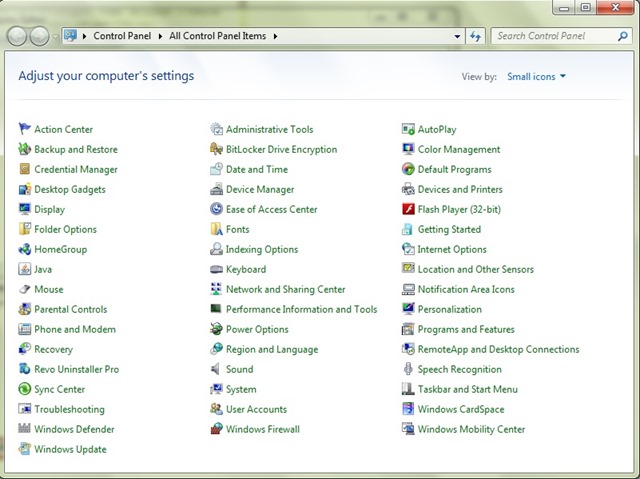Open the Display monitor icon
Viewport: 640px width, 479px height.
(24, 209)
